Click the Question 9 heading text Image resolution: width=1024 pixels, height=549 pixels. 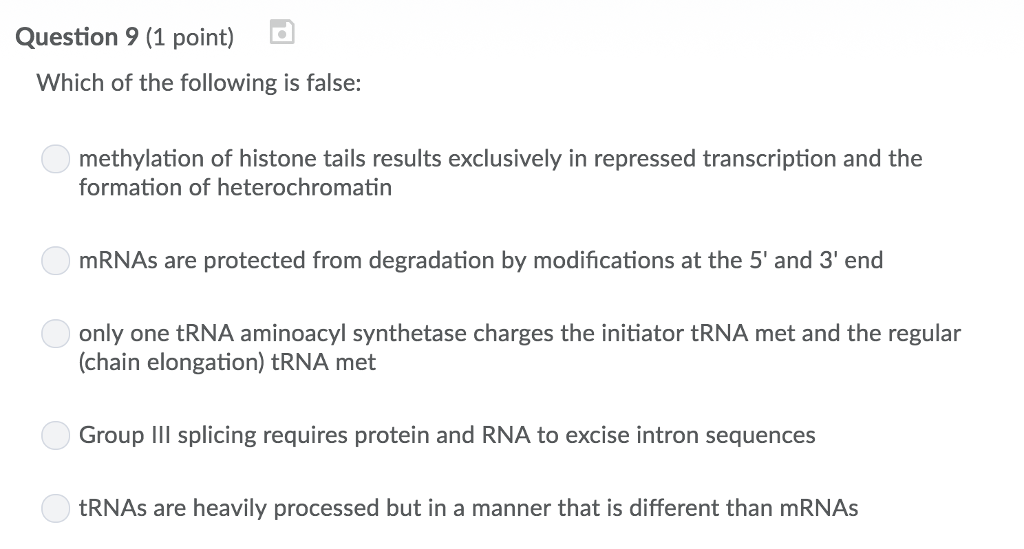pyautogui.click(x=77, y=37)
